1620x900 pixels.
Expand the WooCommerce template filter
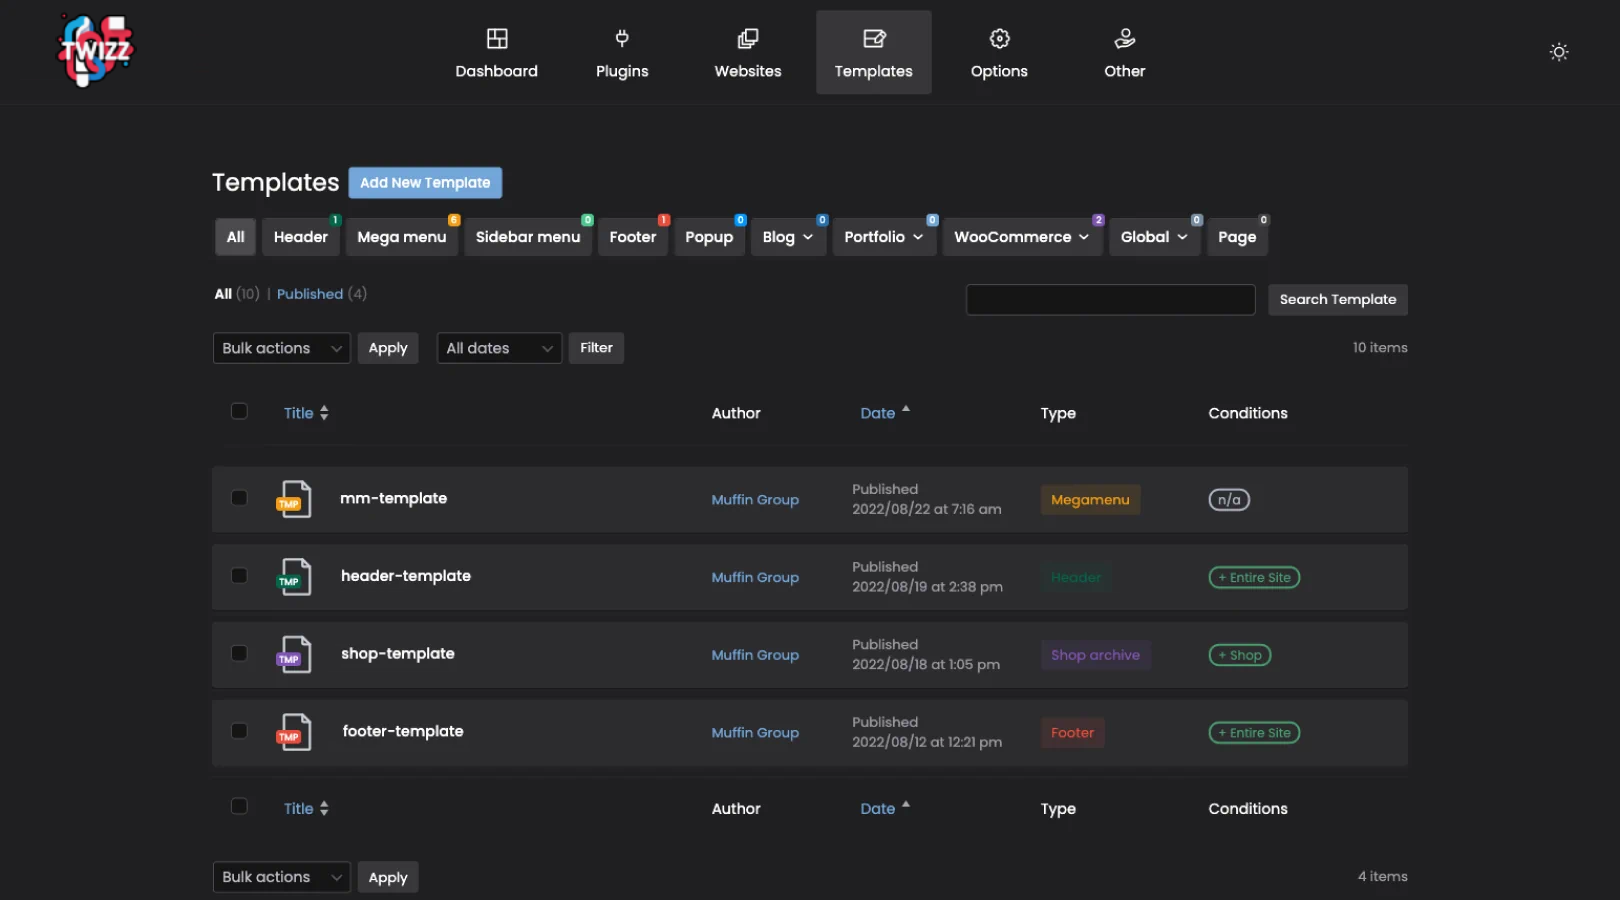coord(1021,237)
